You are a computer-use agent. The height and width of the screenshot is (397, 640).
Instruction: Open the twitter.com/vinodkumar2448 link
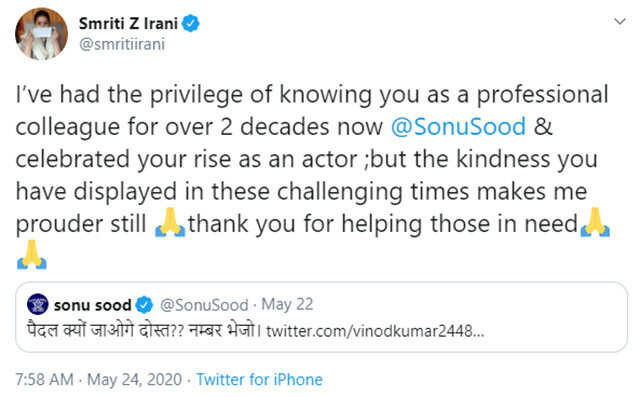tap(375, 331)
